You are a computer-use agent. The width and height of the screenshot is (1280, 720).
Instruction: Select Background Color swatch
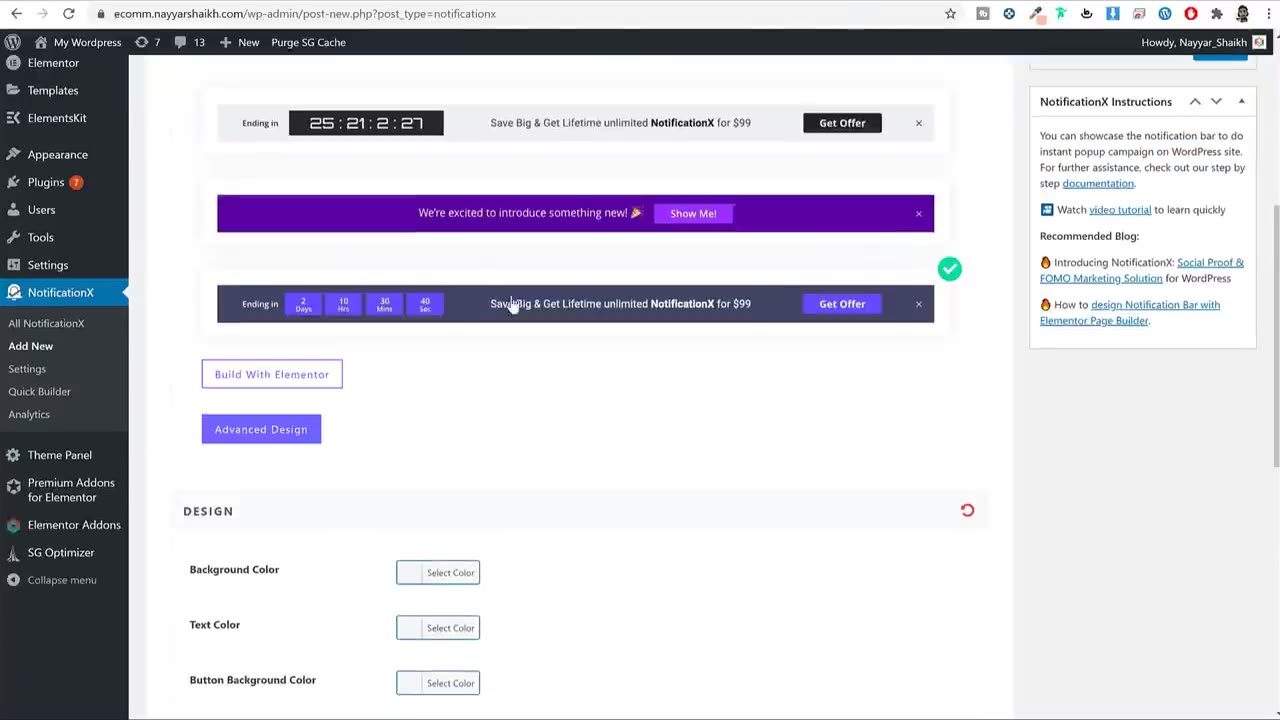point(438,573)
